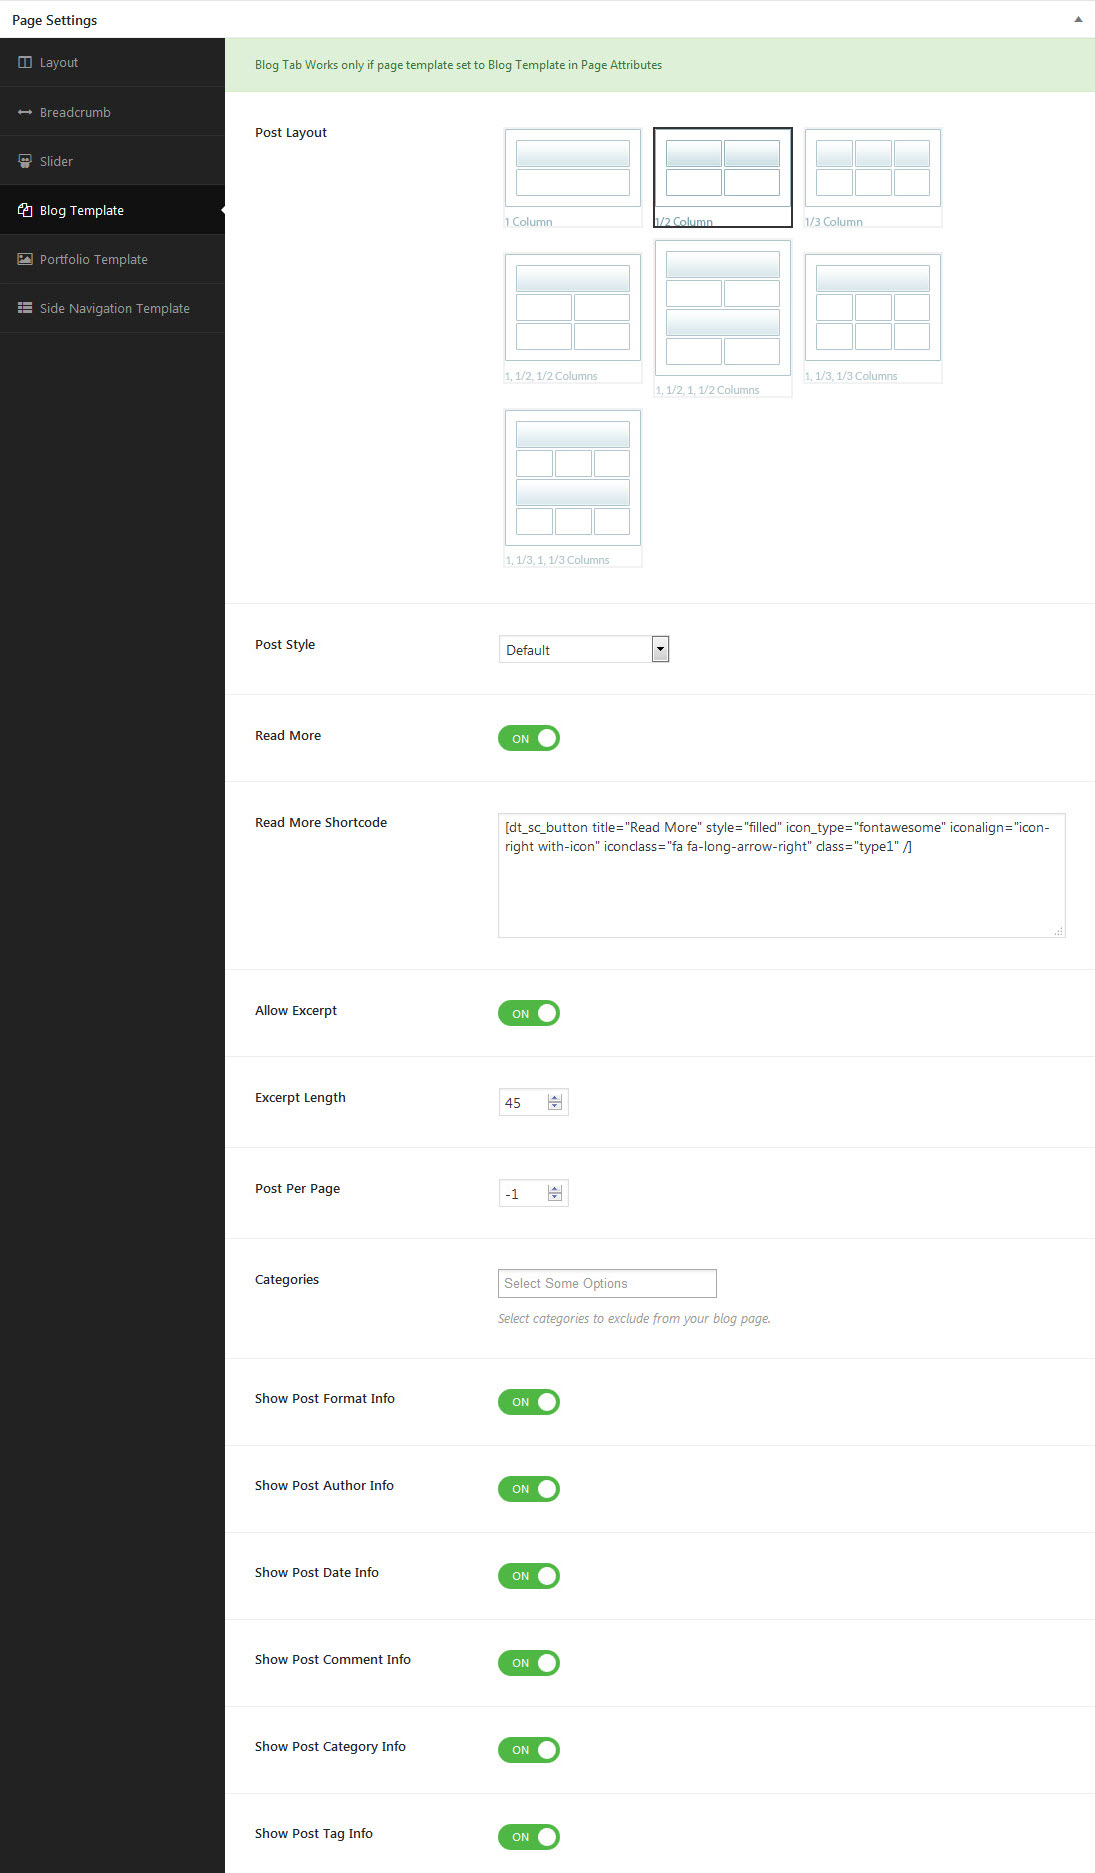Click the Blog Tab template notice text
This screenshot has height=1873, width=1095.
click(x=458, y=65)
